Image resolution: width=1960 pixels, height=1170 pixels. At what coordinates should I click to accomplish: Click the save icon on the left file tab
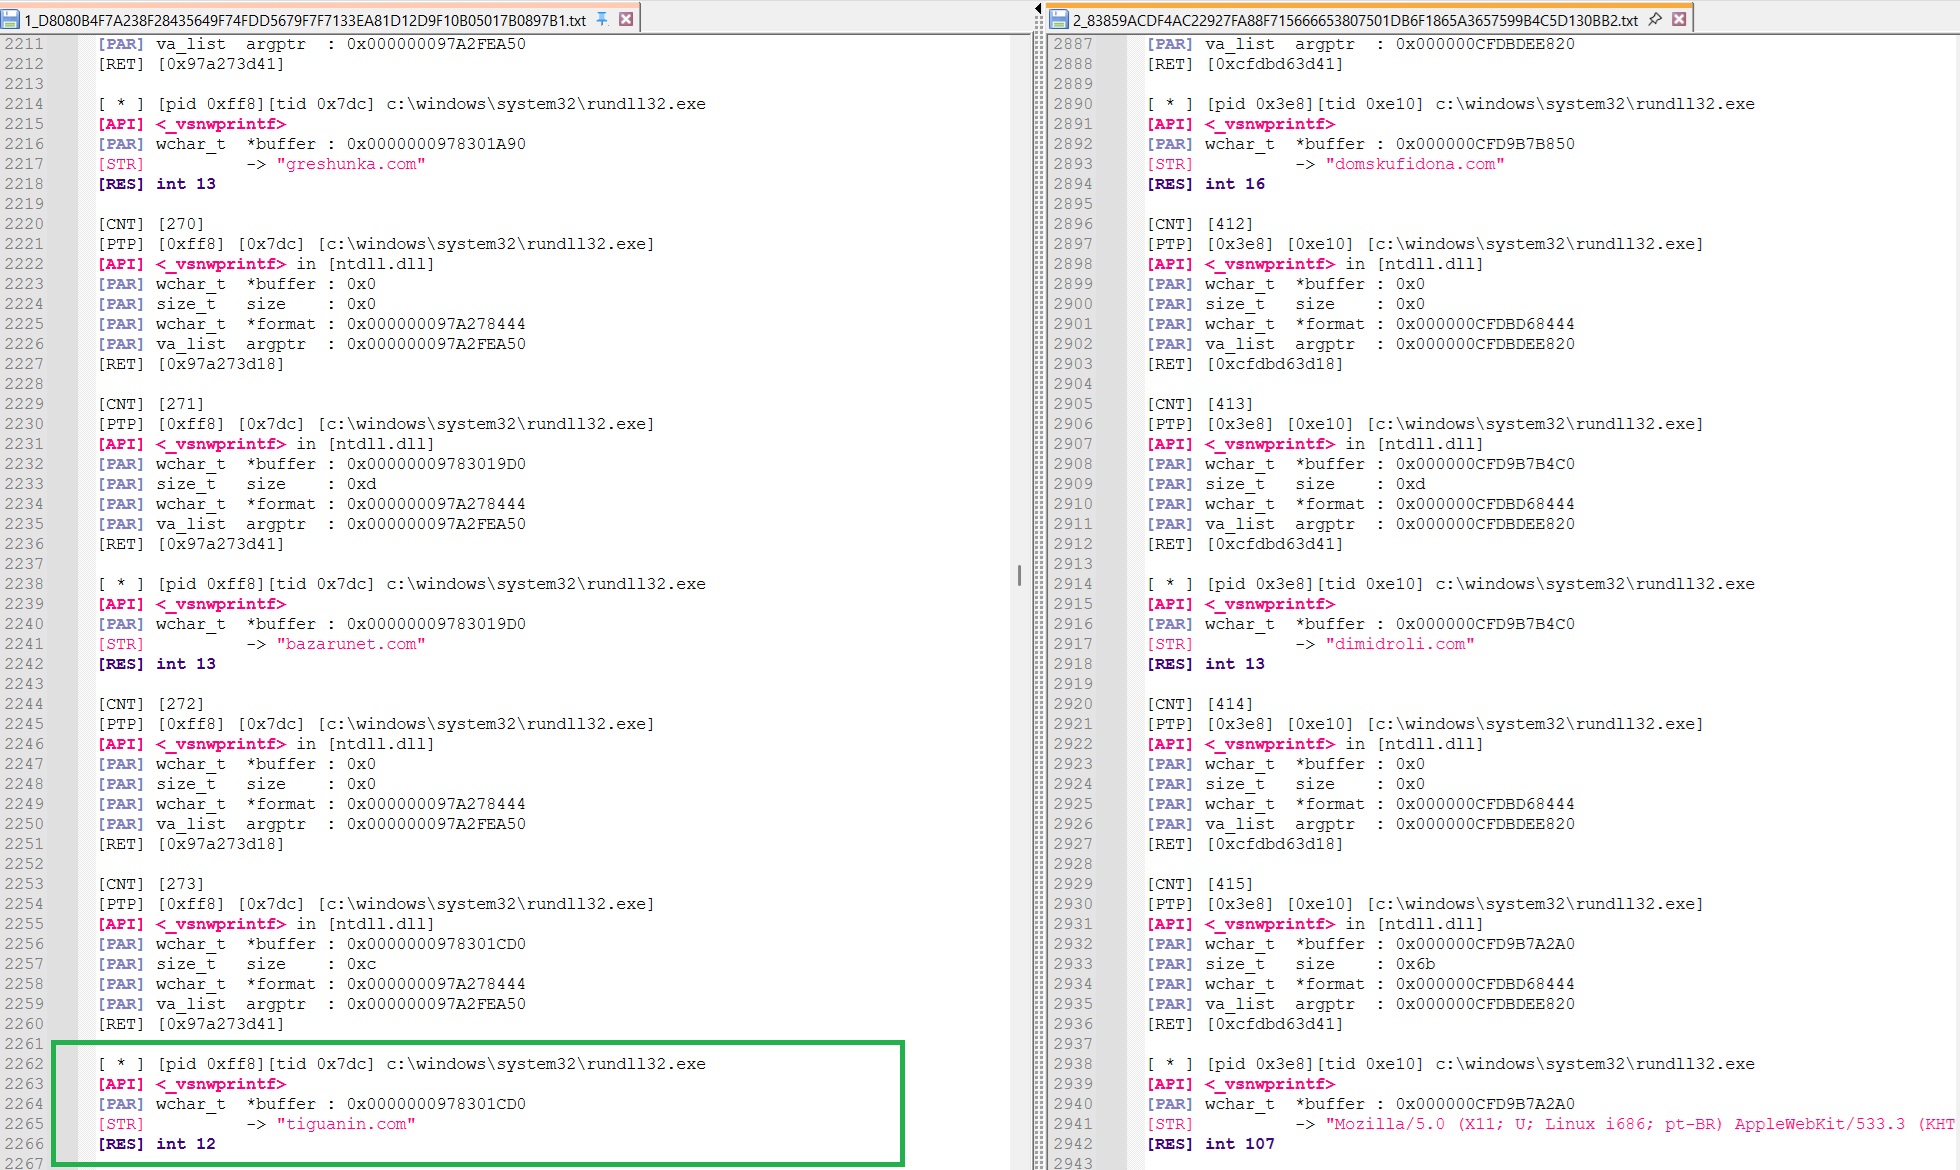click(x=11, y=19)
